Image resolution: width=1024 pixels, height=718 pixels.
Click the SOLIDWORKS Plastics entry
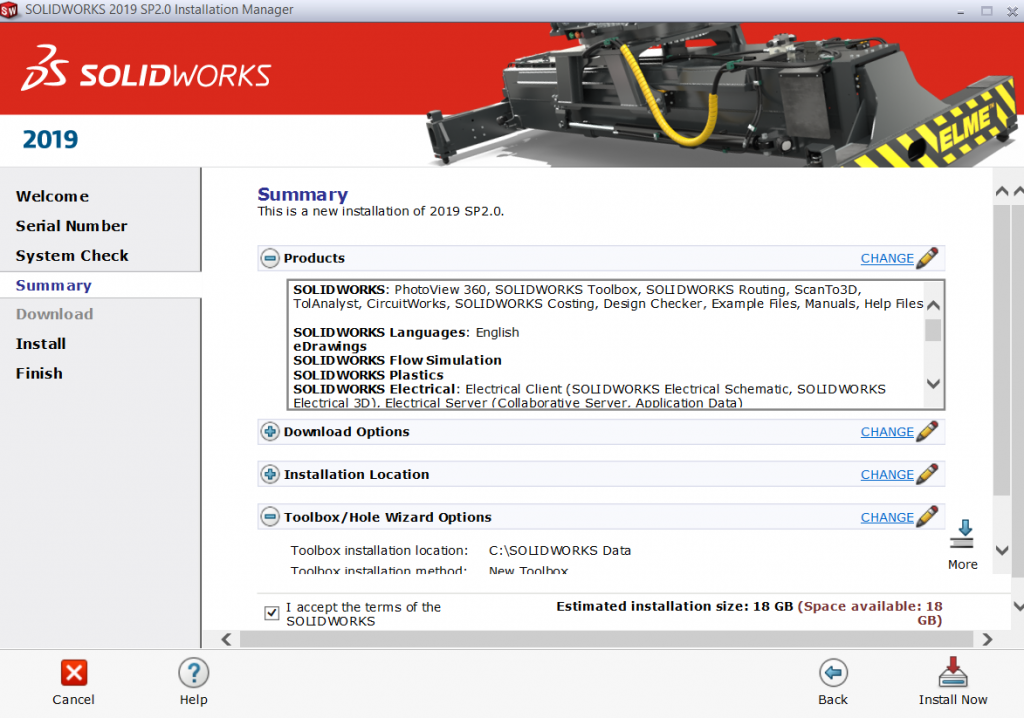point(368,375)
